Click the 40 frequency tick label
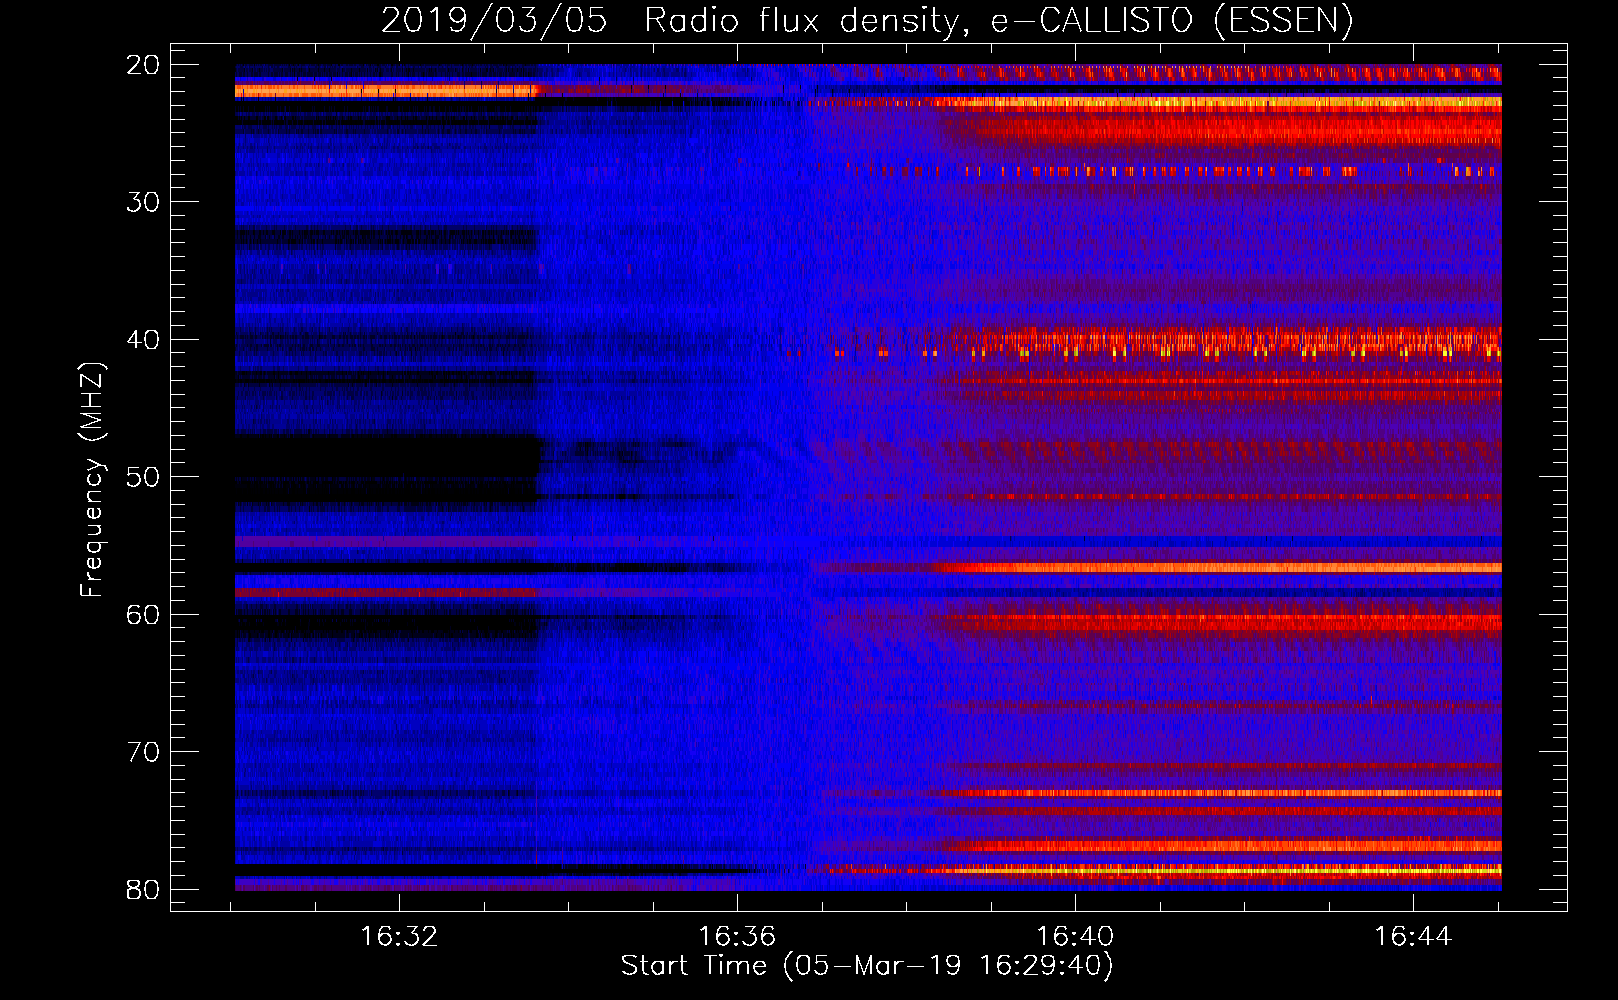Image resolution: width=1618 pixels, height=1000 pixels. [x=143, y=340]
